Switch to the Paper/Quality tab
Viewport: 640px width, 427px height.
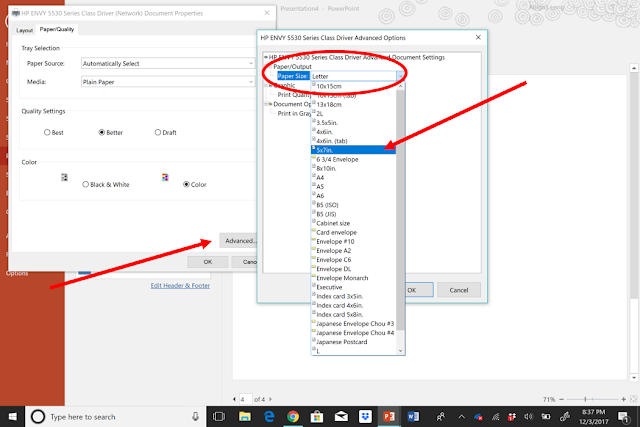point(57,29)
